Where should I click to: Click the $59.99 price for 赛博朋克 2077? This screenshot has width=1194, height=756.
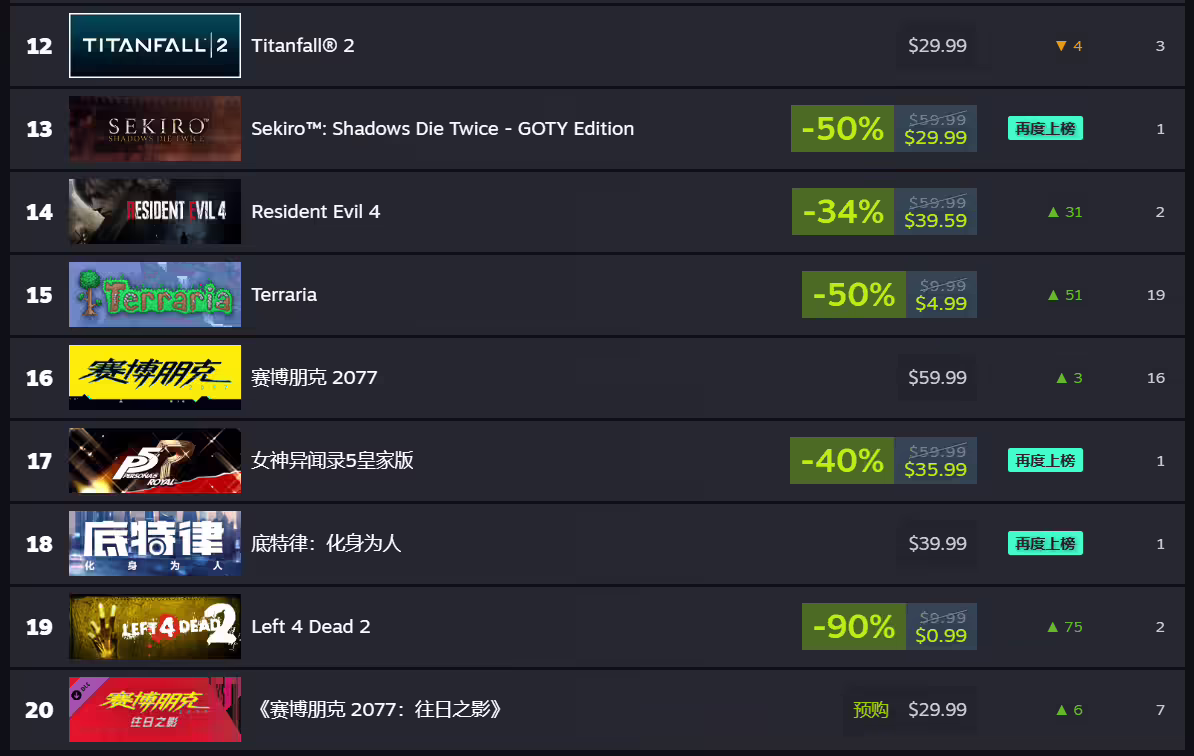tap(937, 377)
